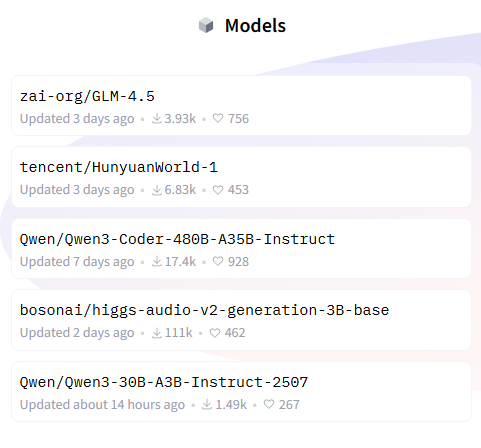Image resolution: width=481 pixels, height=448 pixels.
Task: Open the zai-org/GLM-4.5 model
Action: coord(241,105)
